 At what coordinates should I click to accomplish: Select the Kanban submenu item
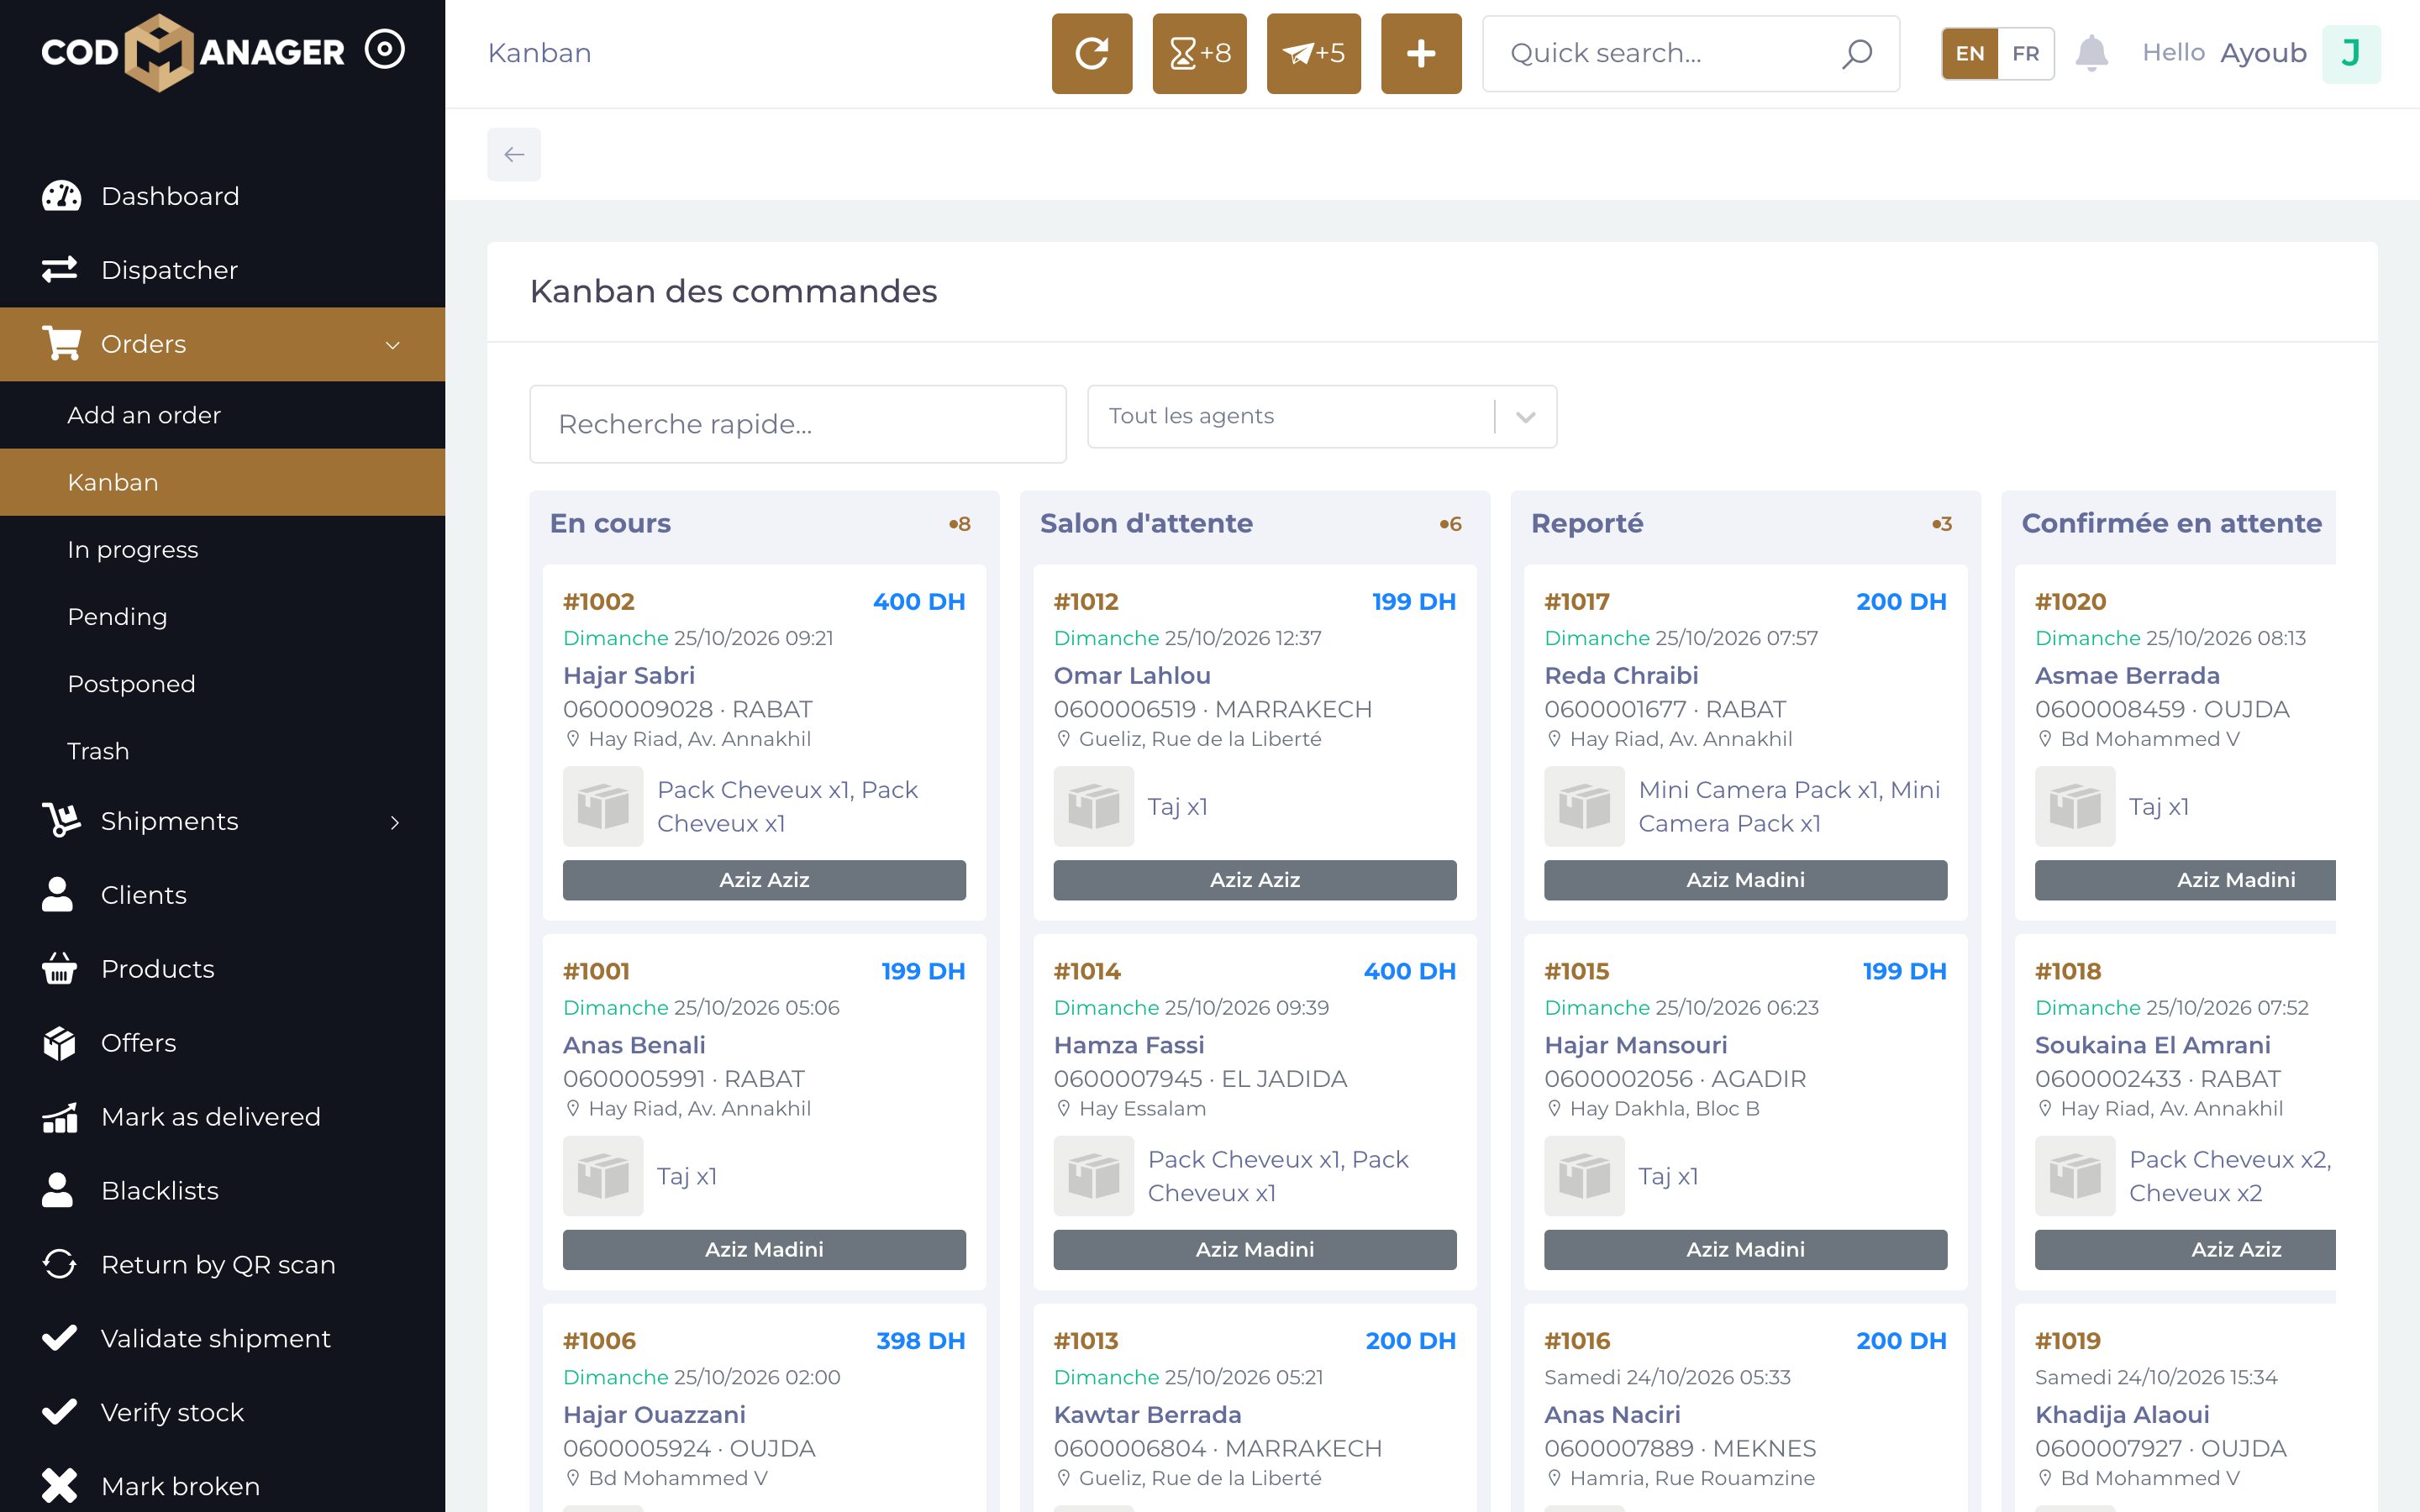[222, 482]
